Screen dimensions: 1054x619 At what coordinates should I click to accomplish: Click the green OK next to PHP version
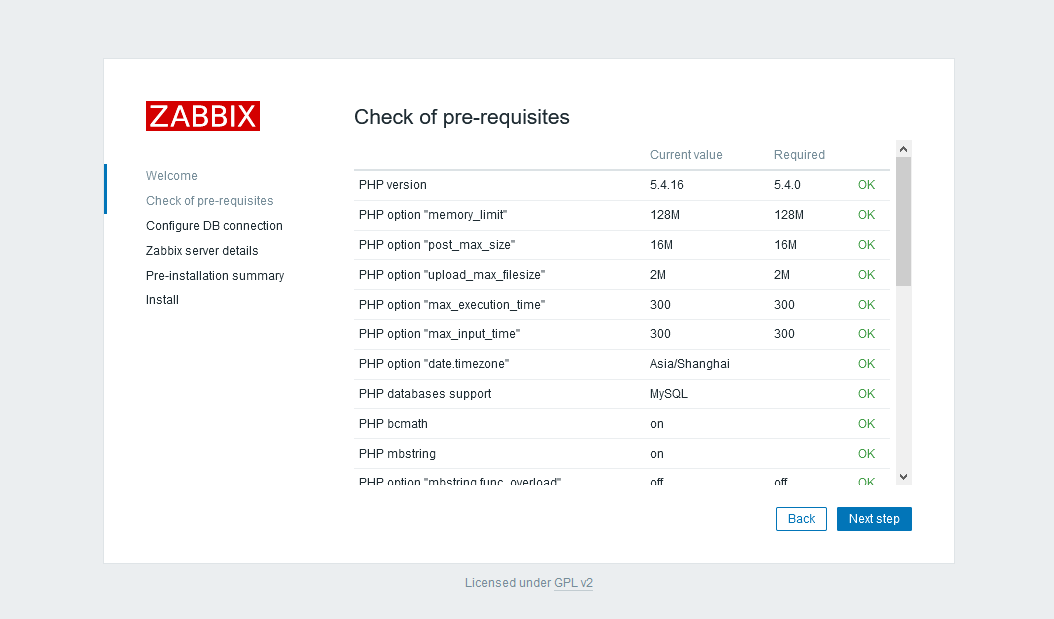866,184
